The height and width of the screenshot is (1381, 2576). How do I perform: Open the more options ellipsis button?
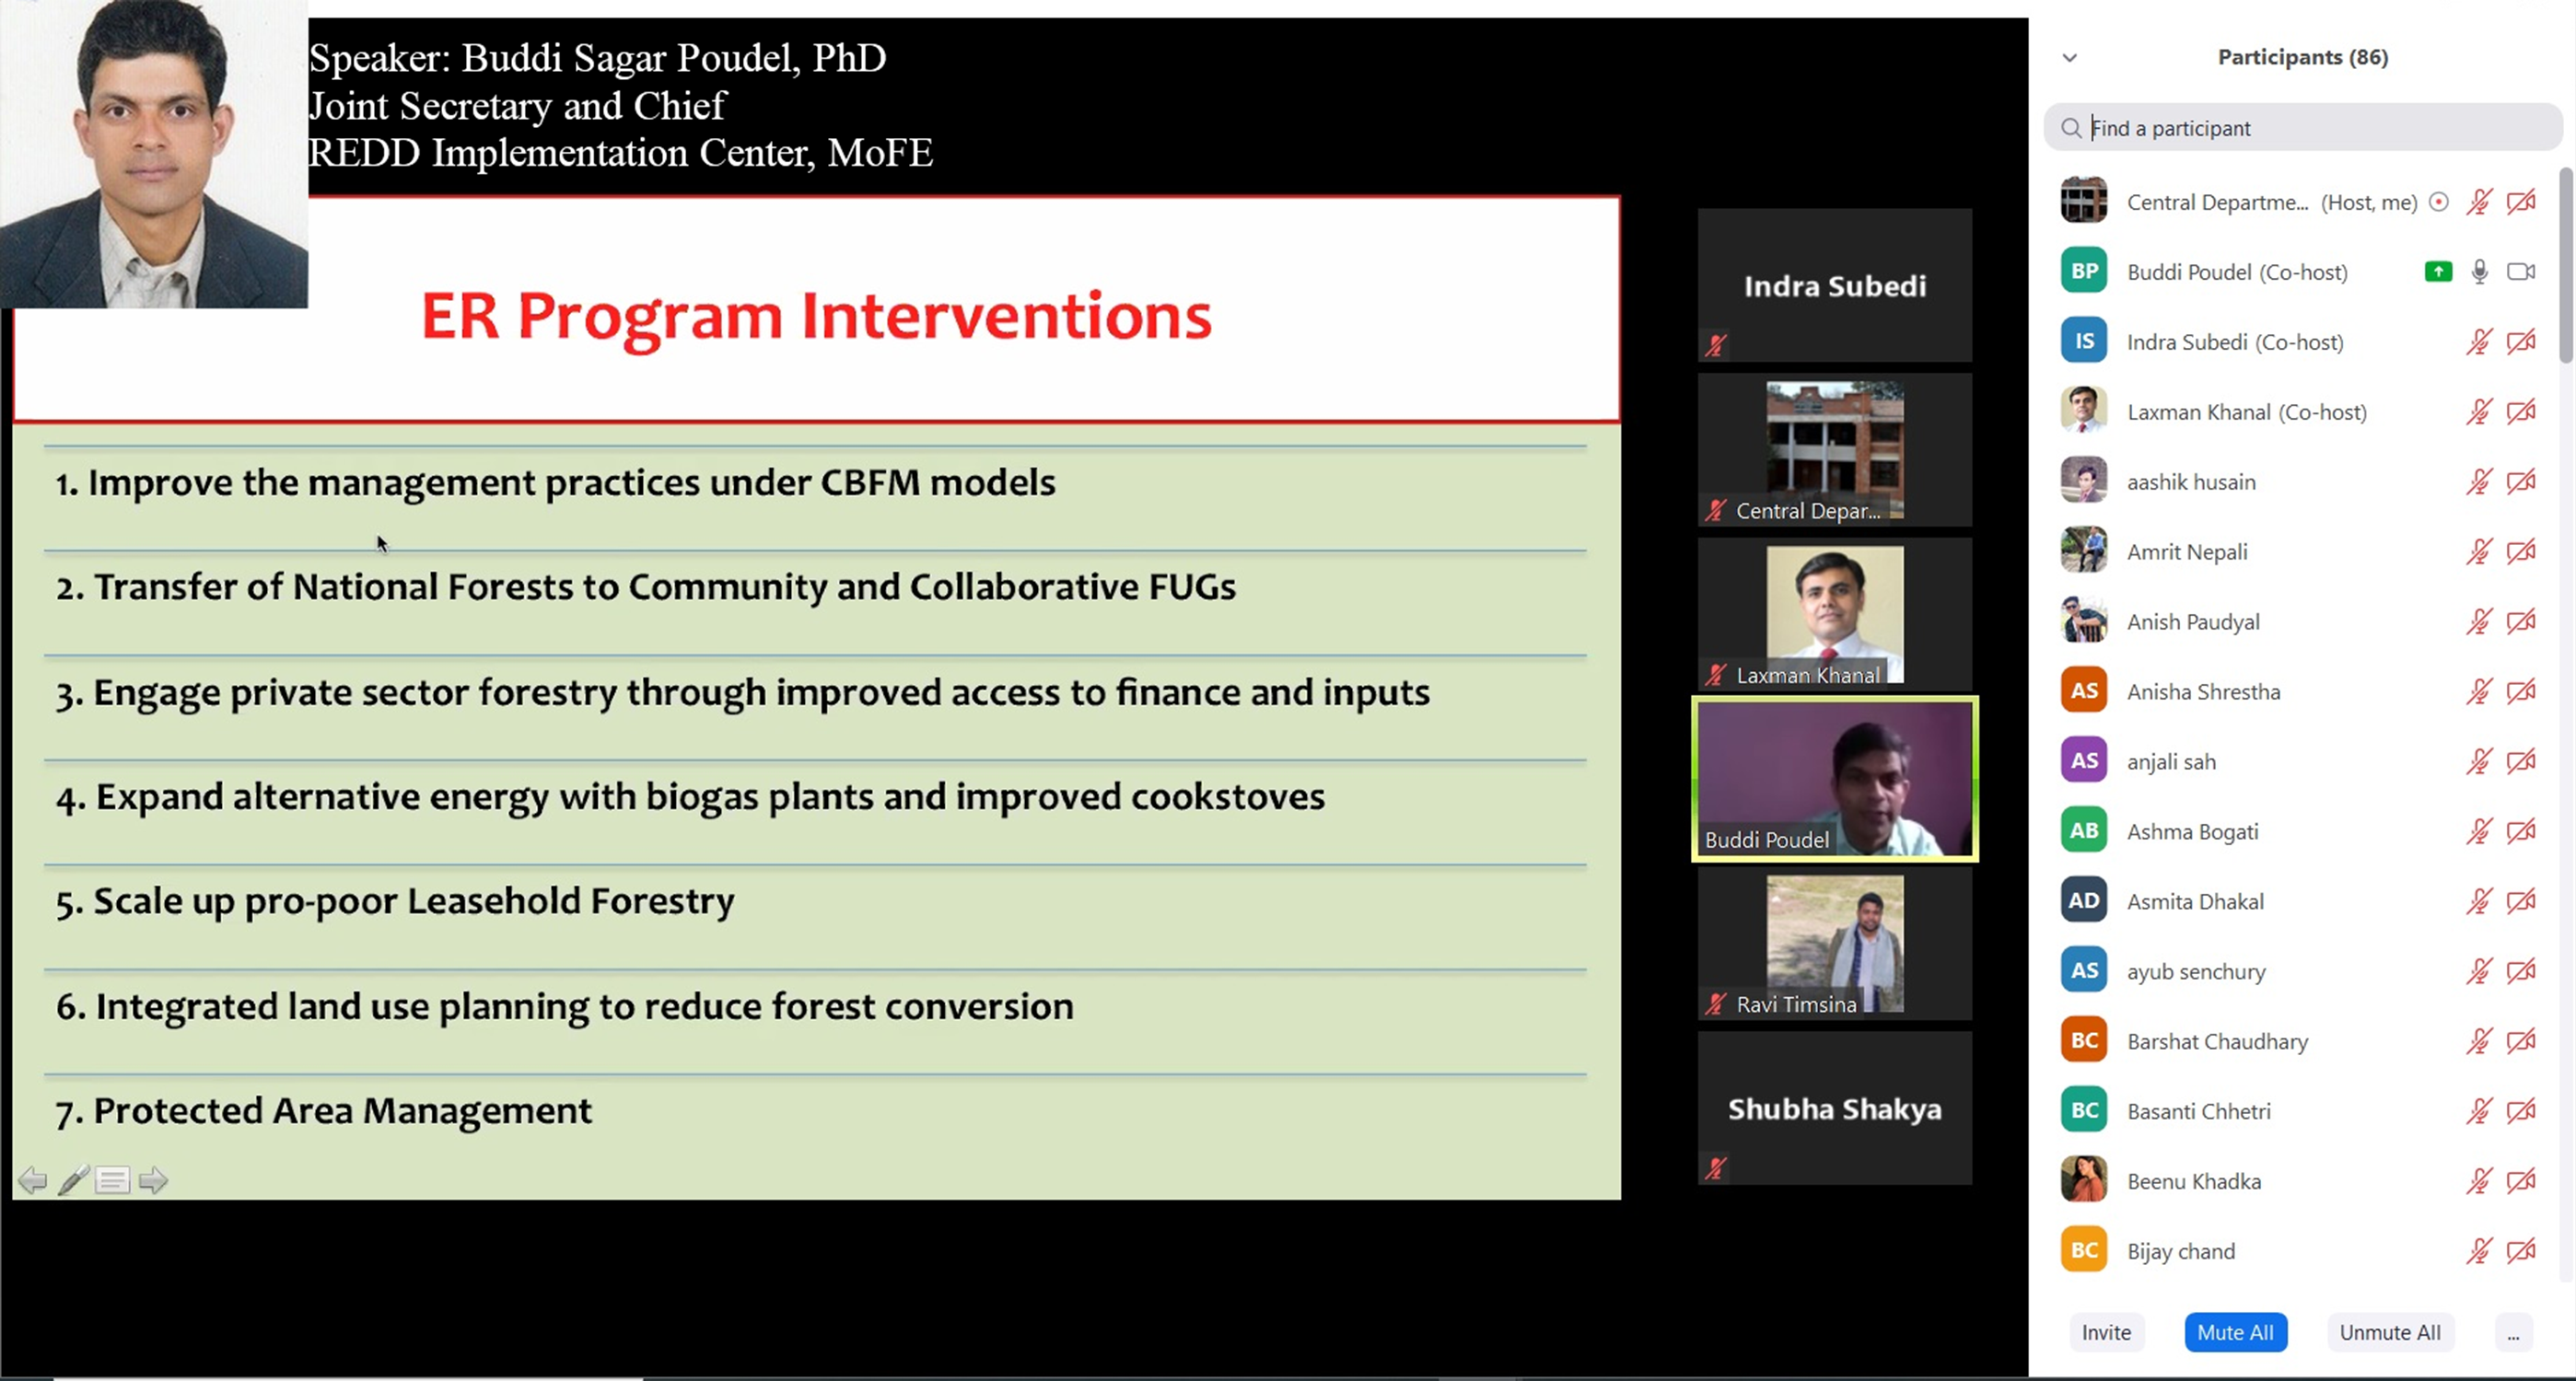point(2513,1332)
